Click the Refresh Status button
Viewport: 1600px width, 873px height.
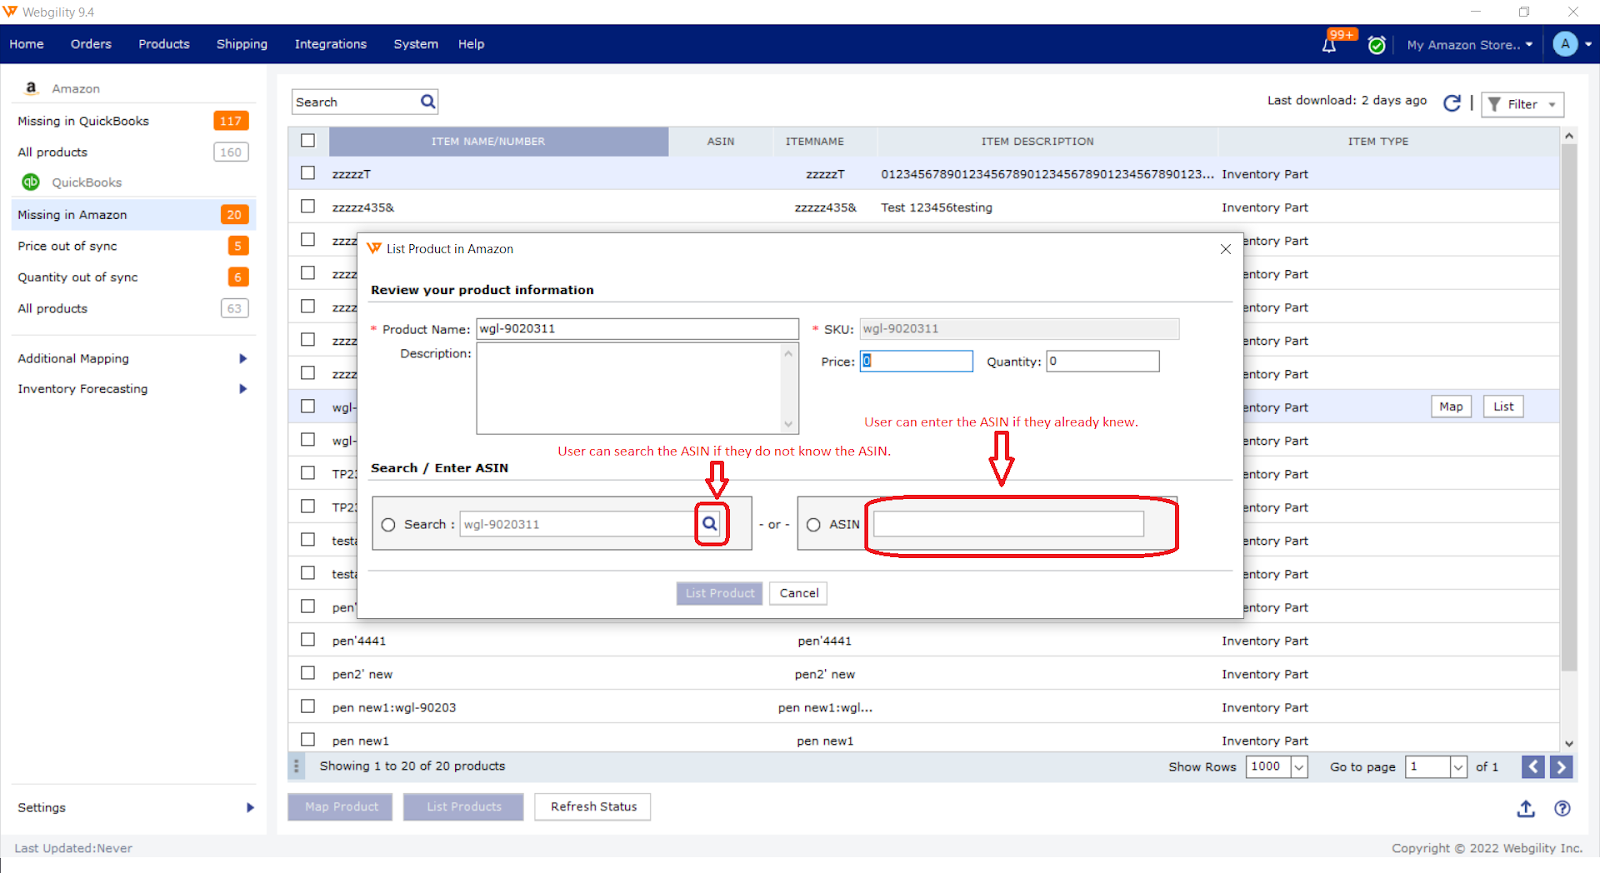pyautogui.click(x=593, y=807)
